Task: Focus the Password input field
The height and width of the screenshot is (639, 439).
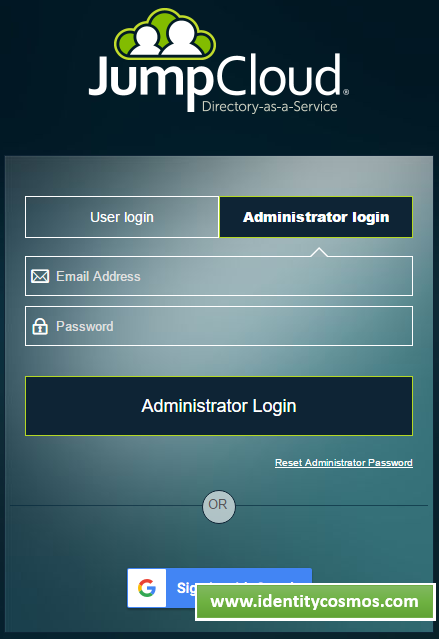Action: pyautogui.click(x=219, y=326)
